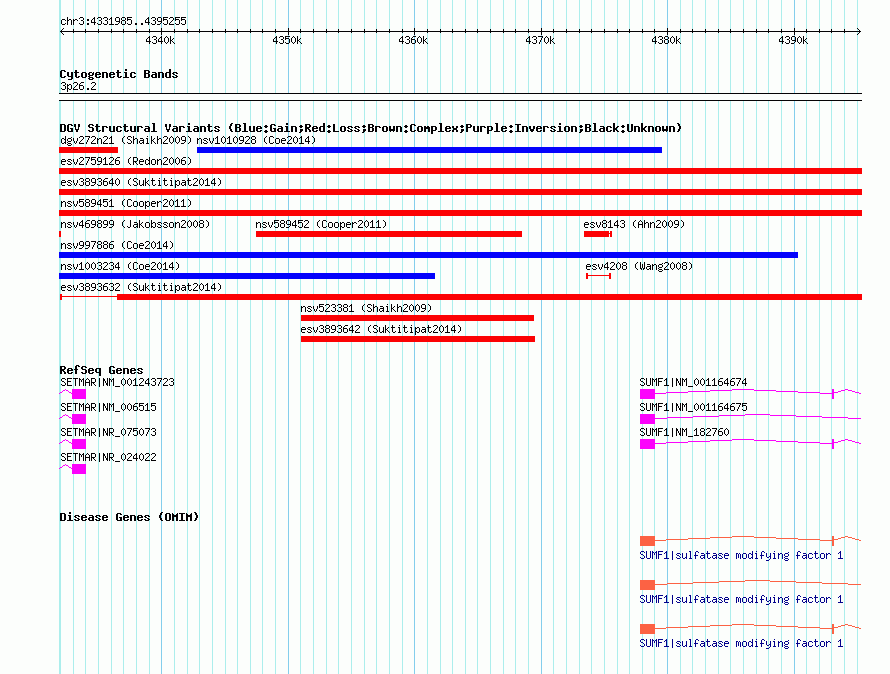Open the SUMF1|NM_182760 transcript label
Screen dimensions: 890x674
684,432
